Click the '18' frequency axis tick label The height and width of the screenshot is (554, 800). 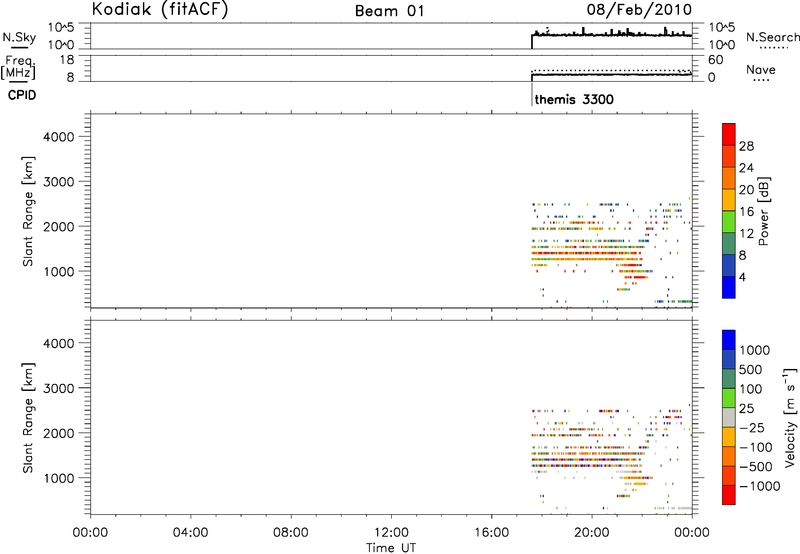67,60
